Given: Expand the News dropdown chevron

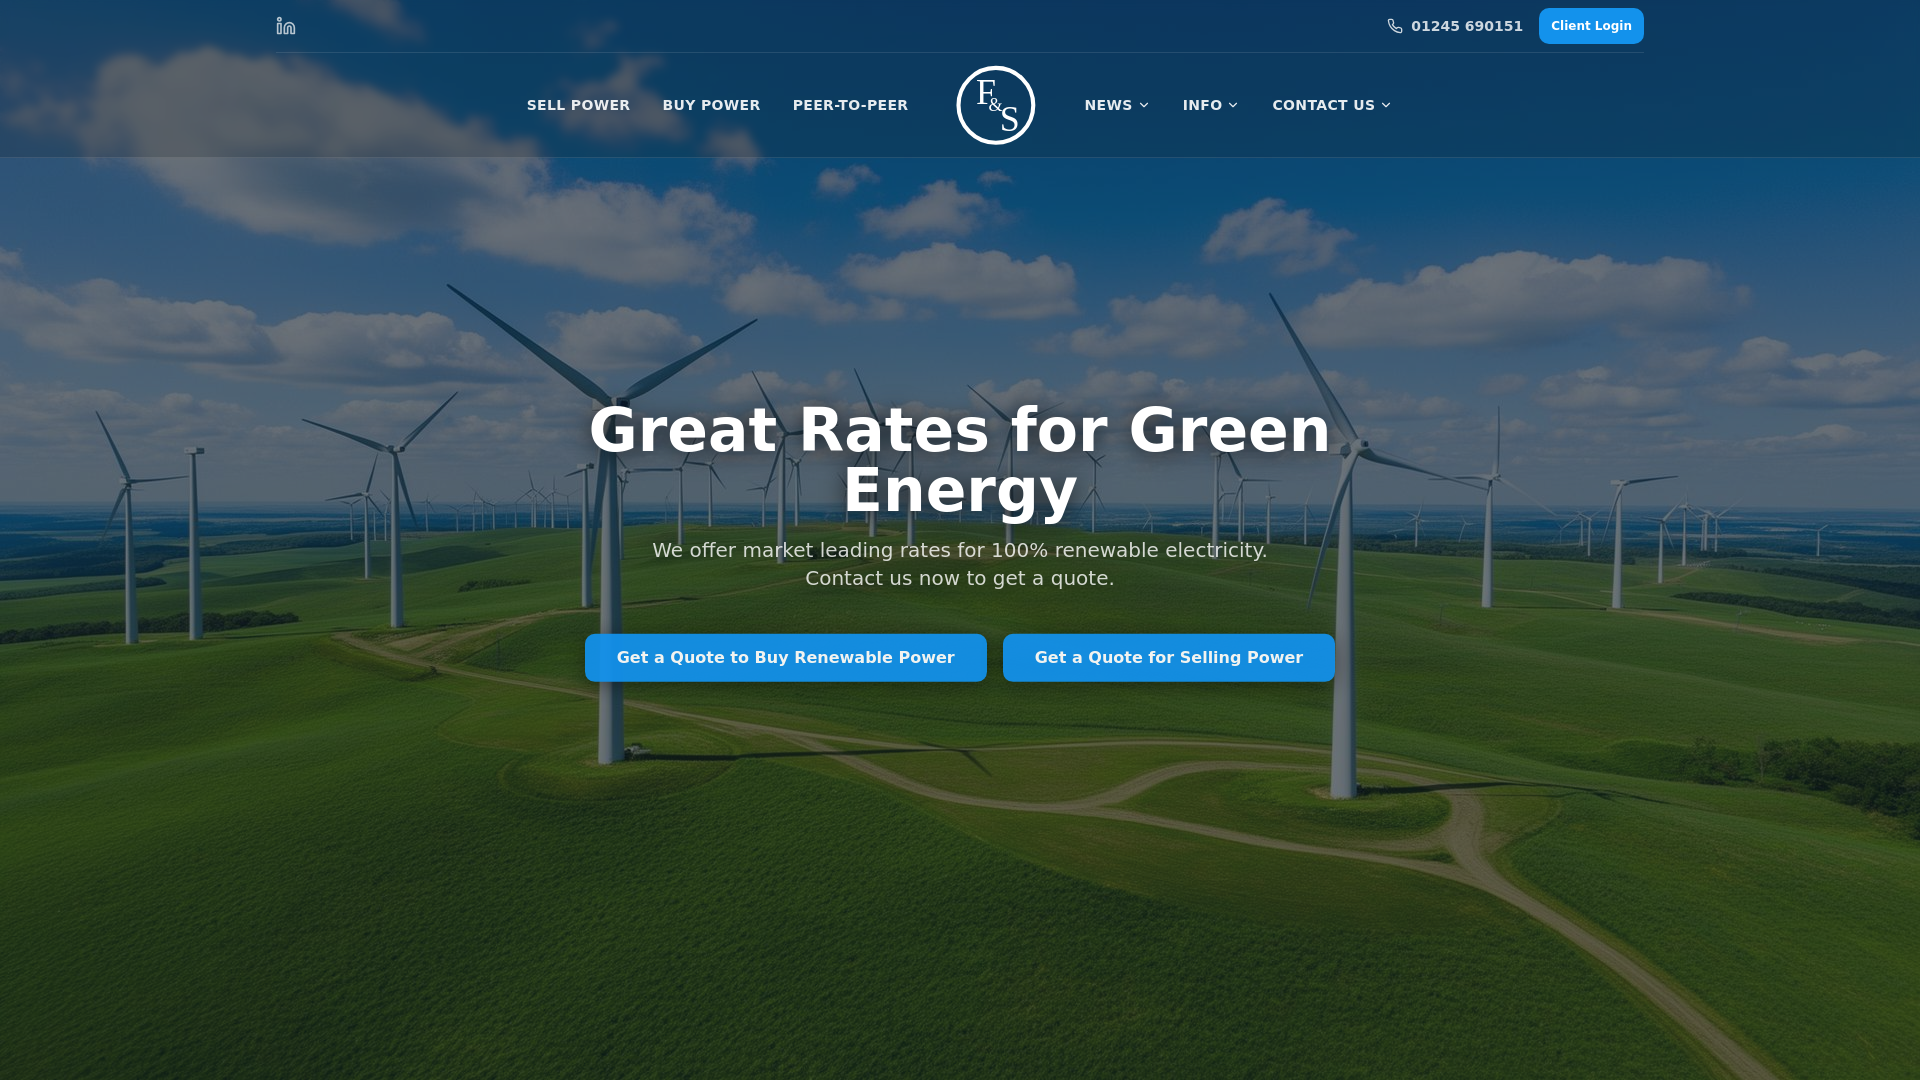Looking at the screenshot, I should click(x=1144, y=105).
